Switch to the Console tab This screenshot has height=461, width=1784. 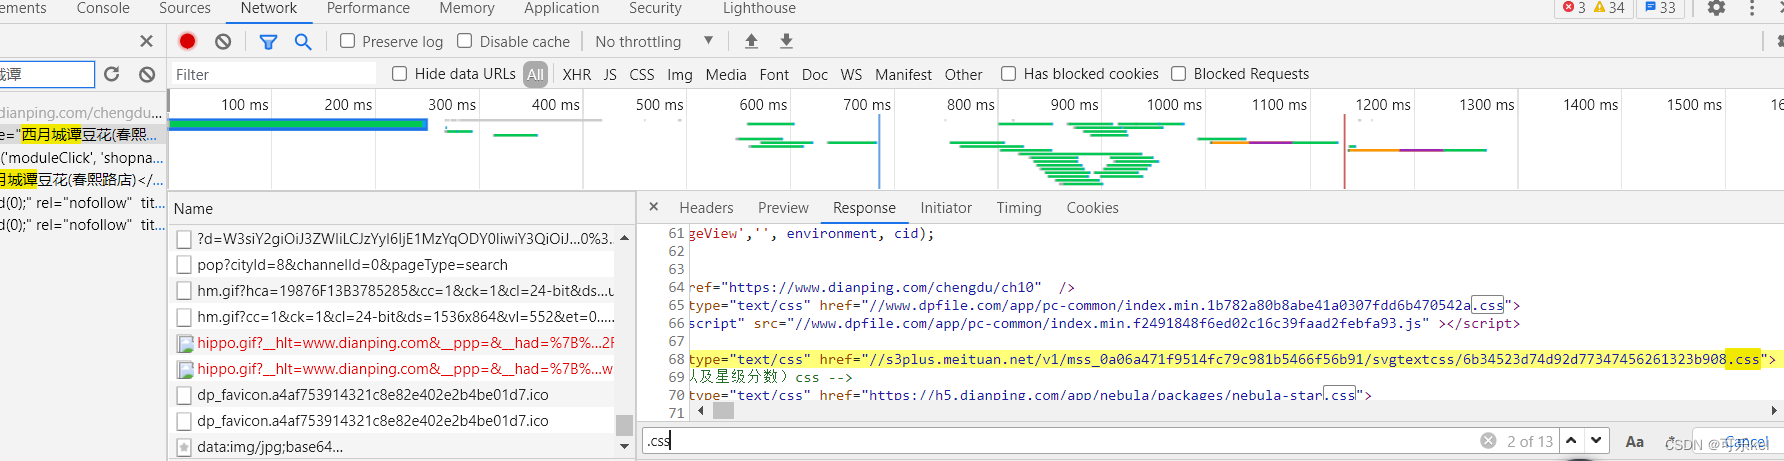[103, 8]
